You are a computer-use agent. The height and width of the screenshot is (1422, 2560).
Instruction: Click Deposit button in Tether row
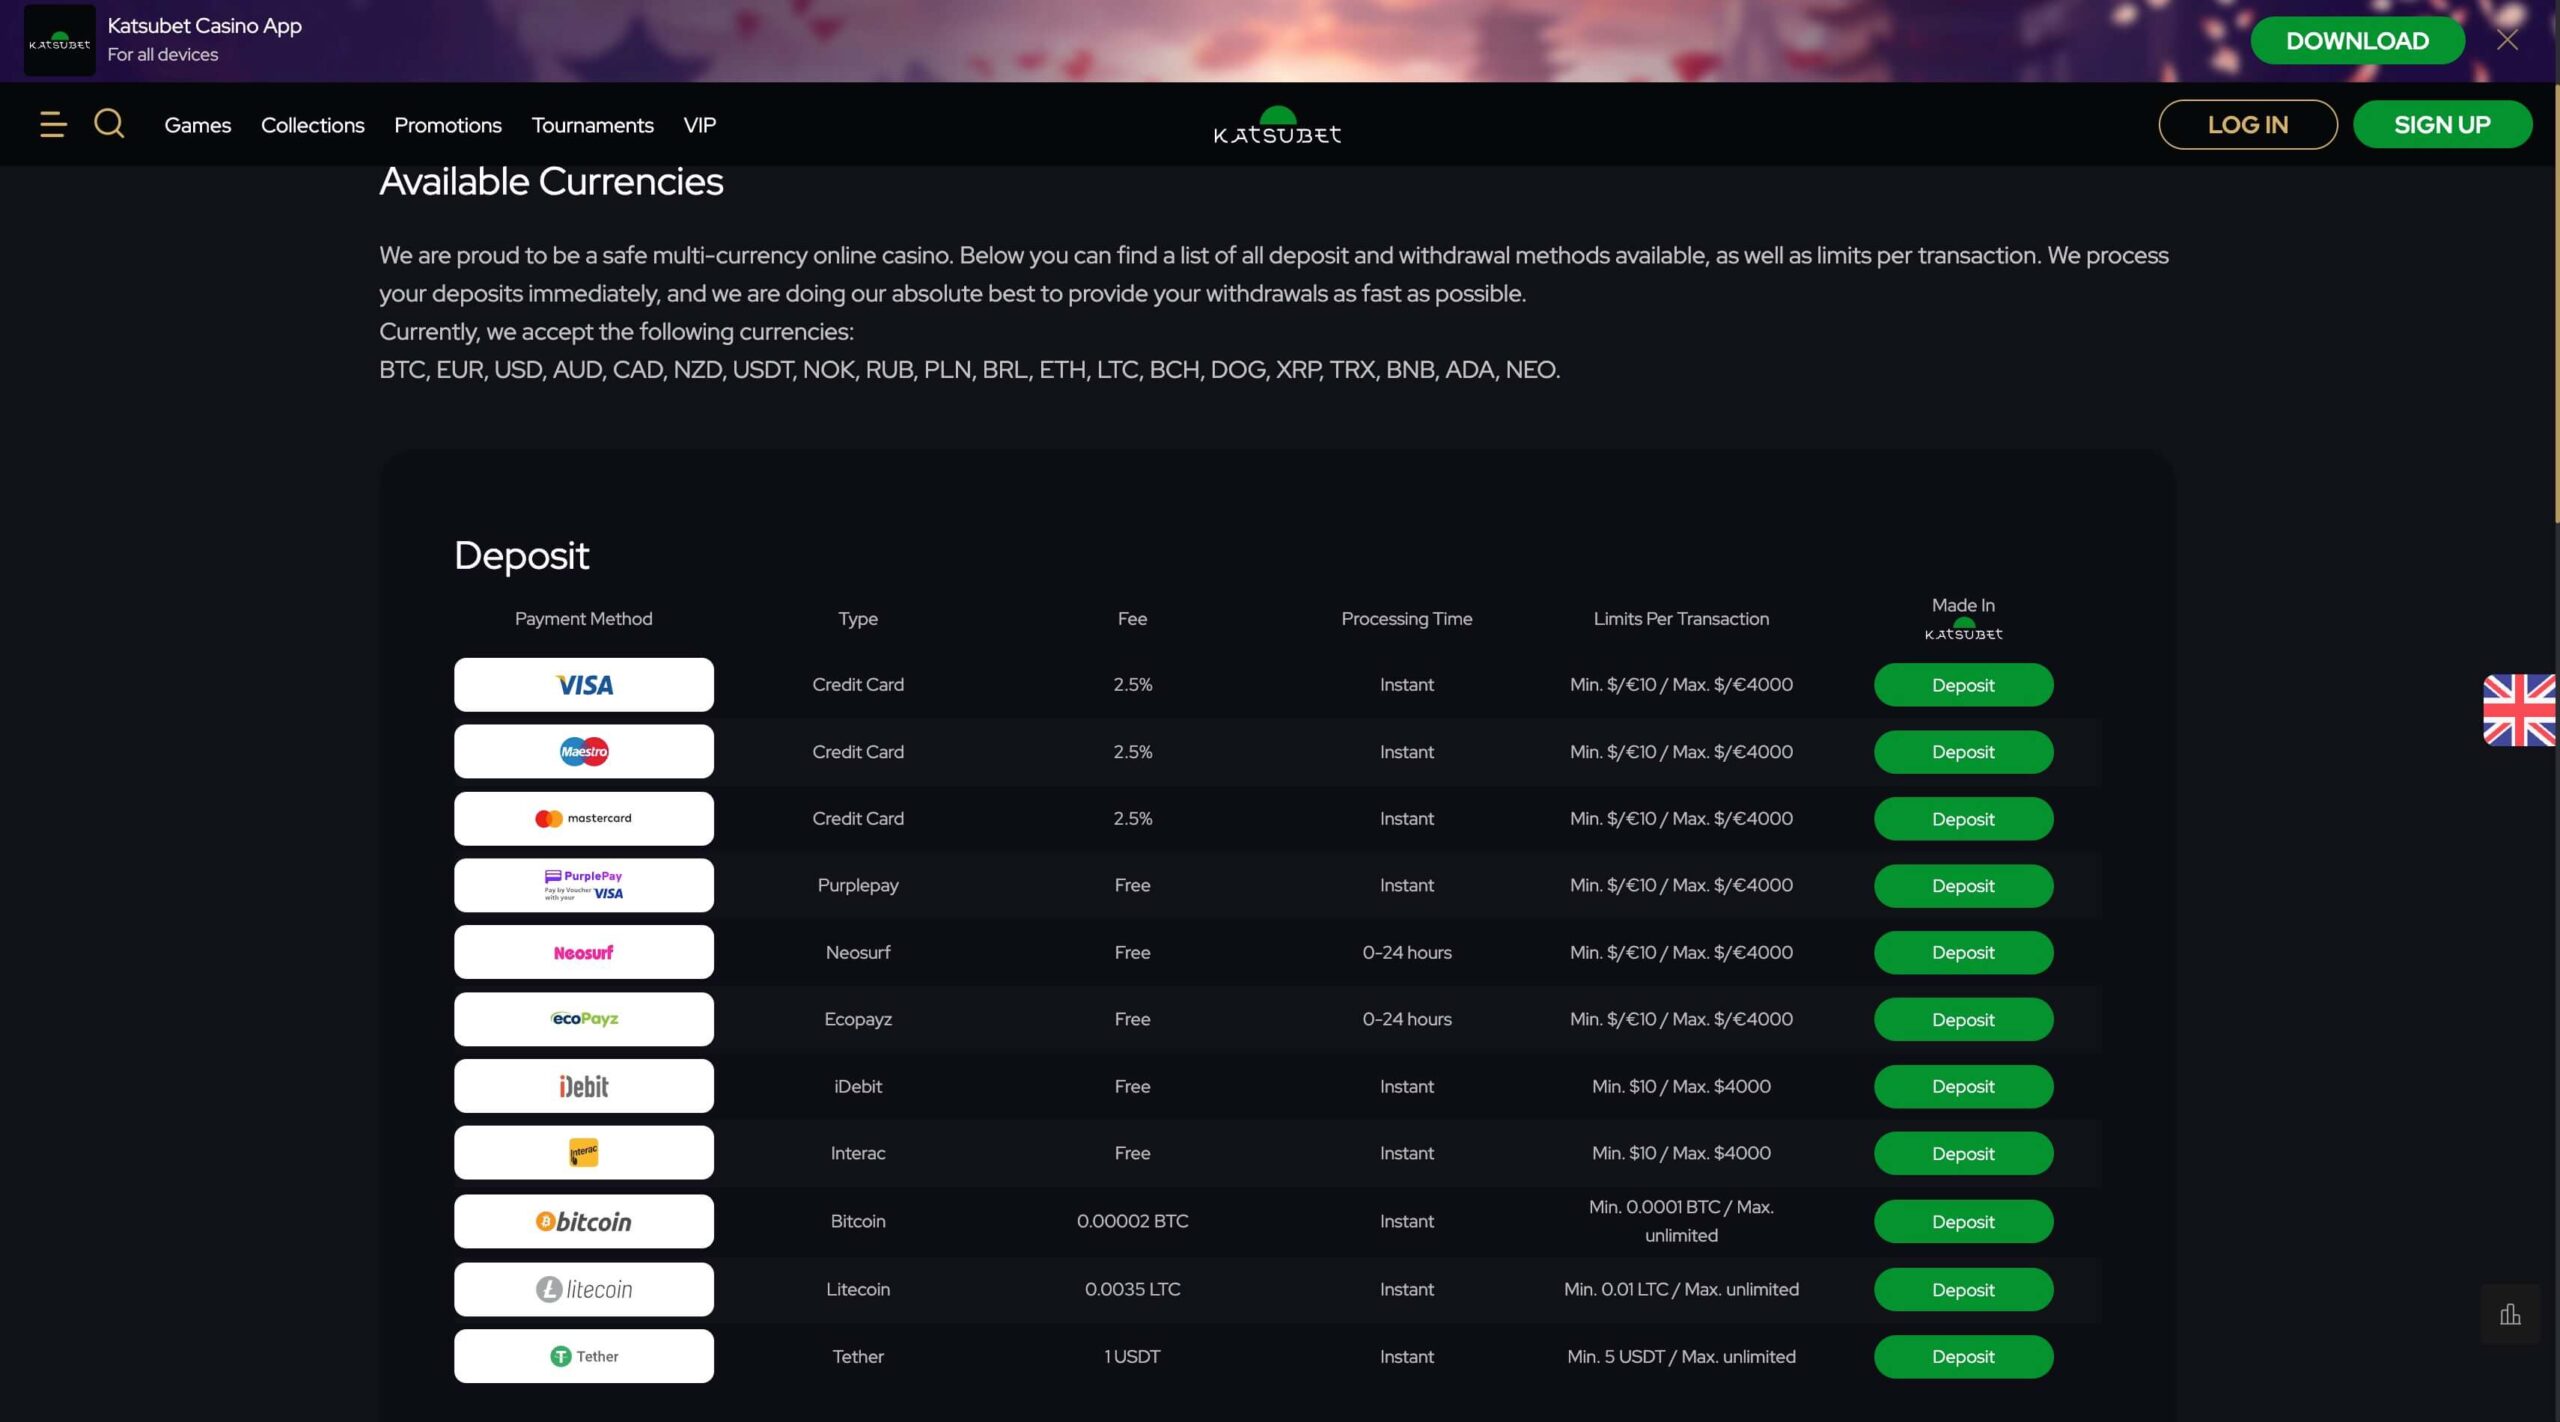point(1963,1357)
